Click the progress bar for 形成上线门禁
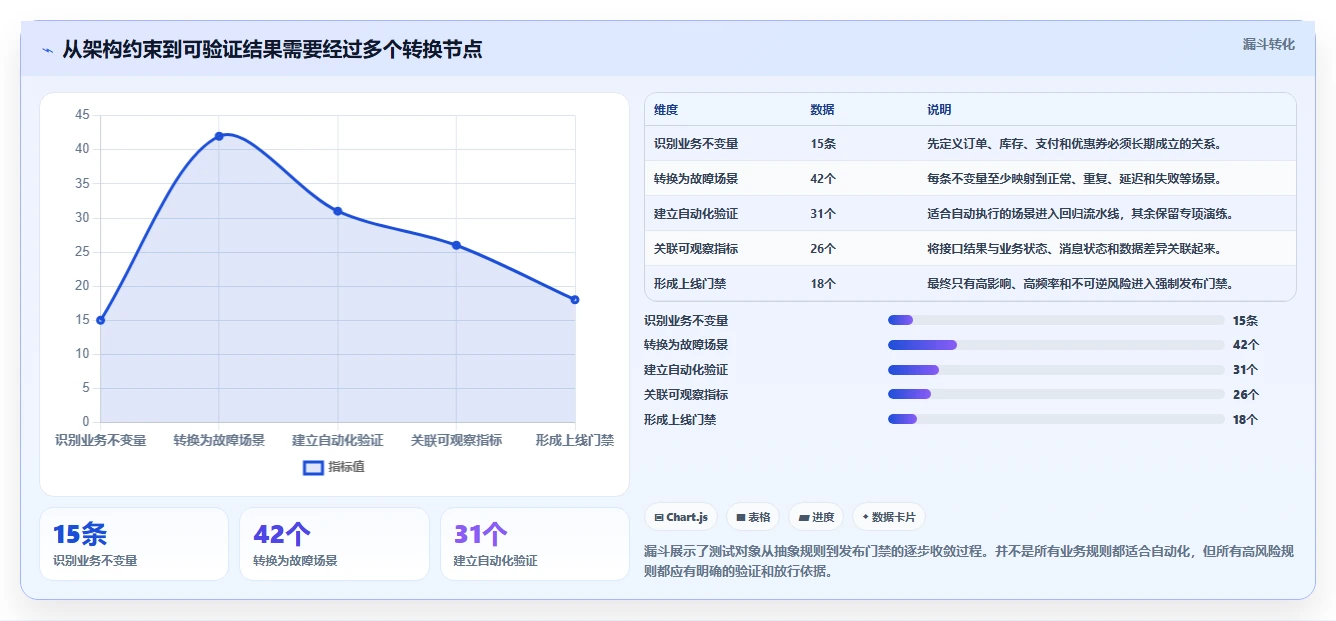 1056,419
